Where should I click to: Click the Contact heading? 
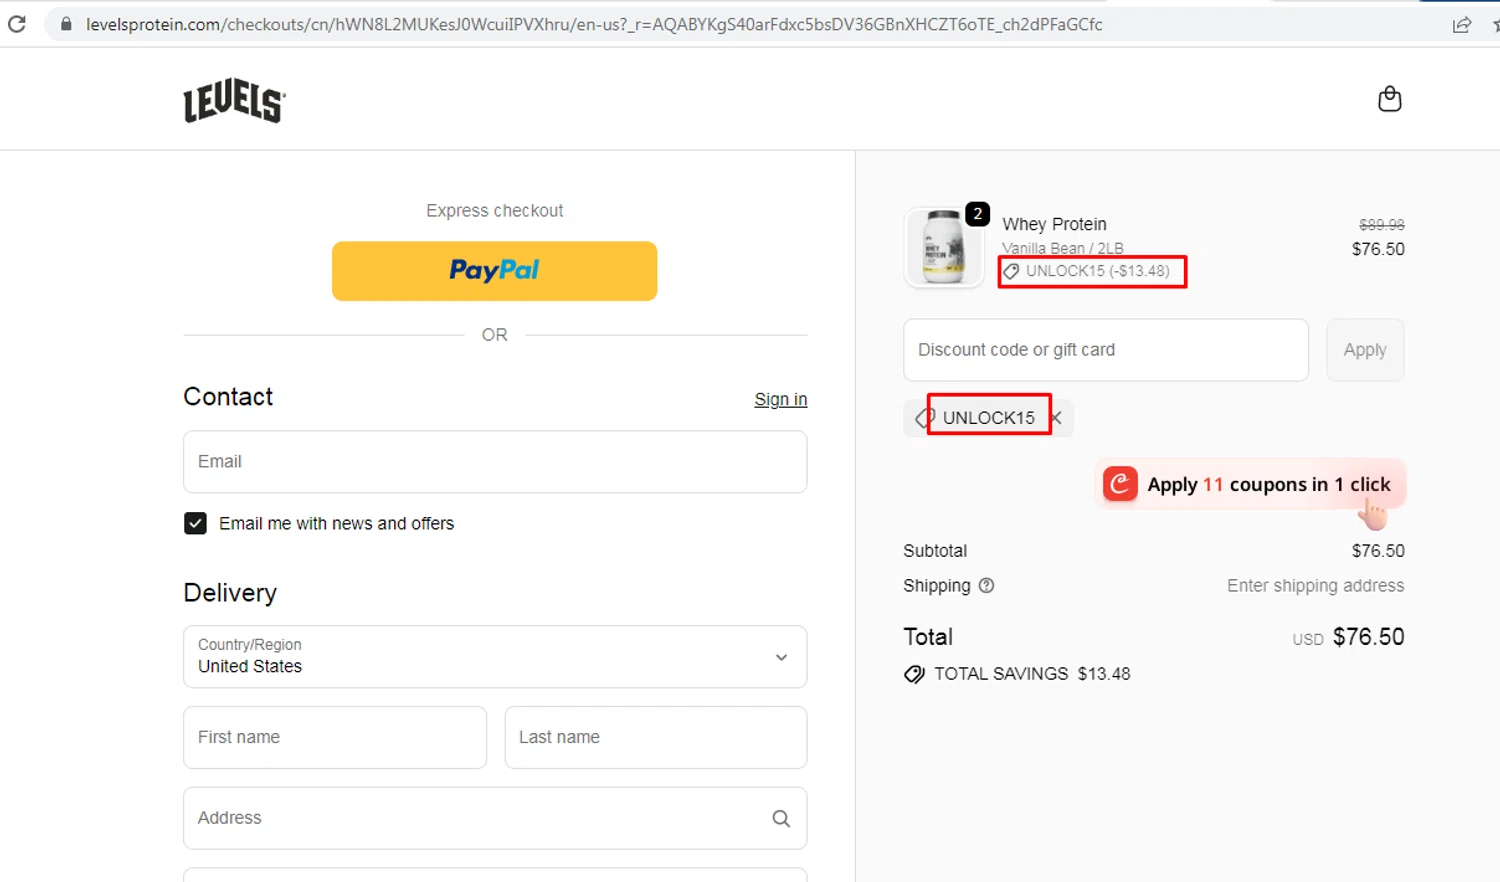point(228,397)
